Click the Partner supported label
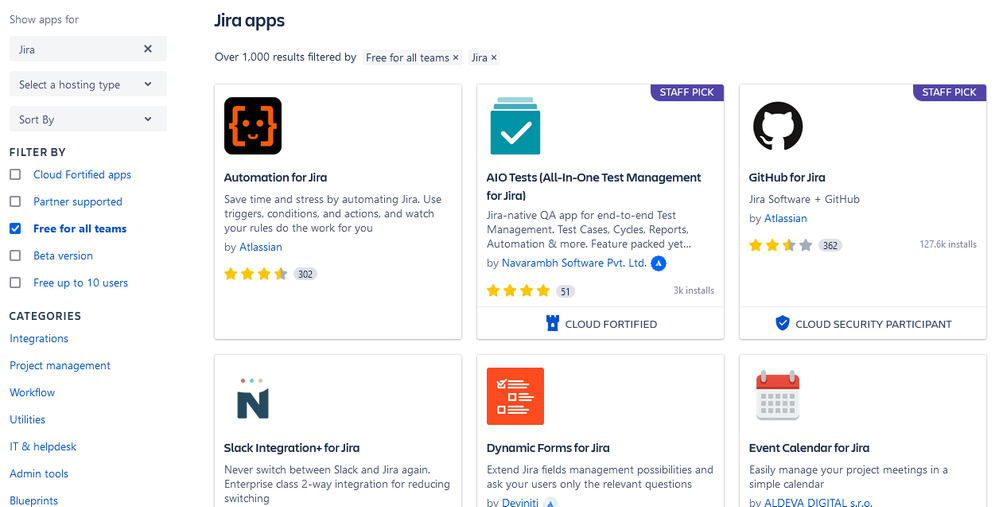The width and height of the screenshot is (999, 507). [78, 202]
